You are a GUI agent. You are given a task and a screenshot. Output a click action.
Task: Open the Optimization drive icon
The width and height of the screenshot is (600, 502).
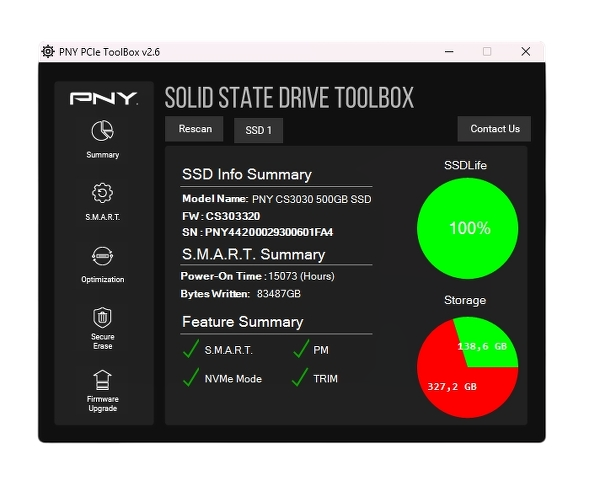pos(102,256)
